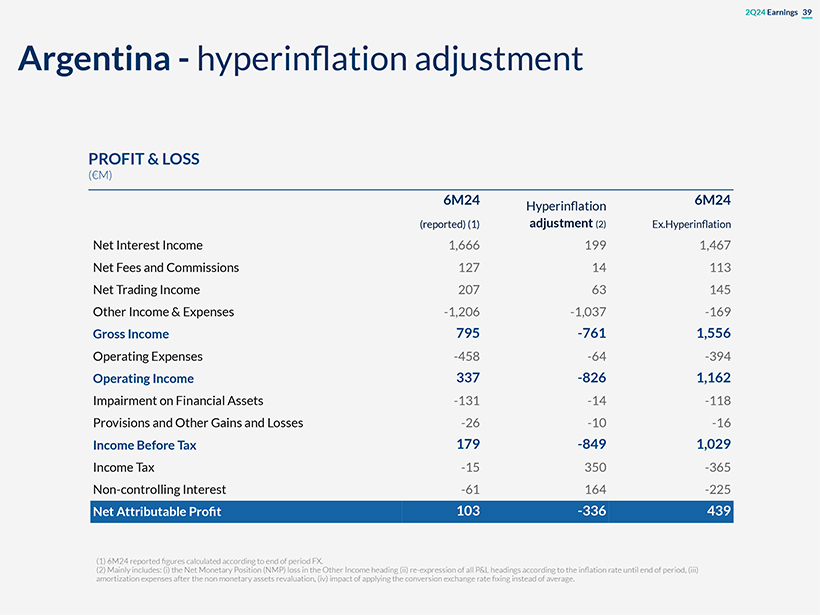Select the "Net Fees and Commissions" row label
This screenshot has width=820, height=615.
click(165, 267)
